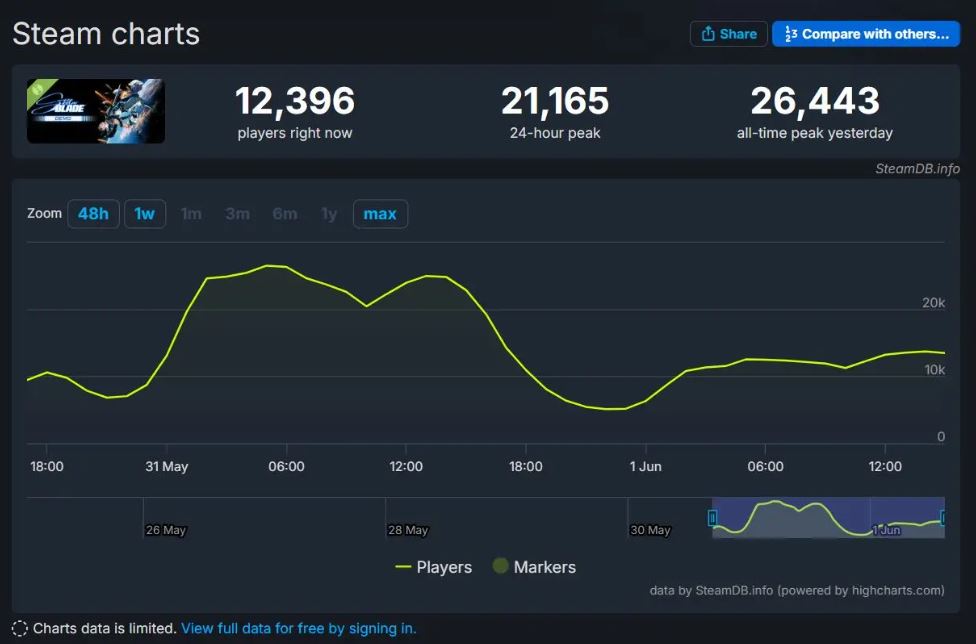Click the highlighted navigator range area
976x644 pixels.
point(828,518)
